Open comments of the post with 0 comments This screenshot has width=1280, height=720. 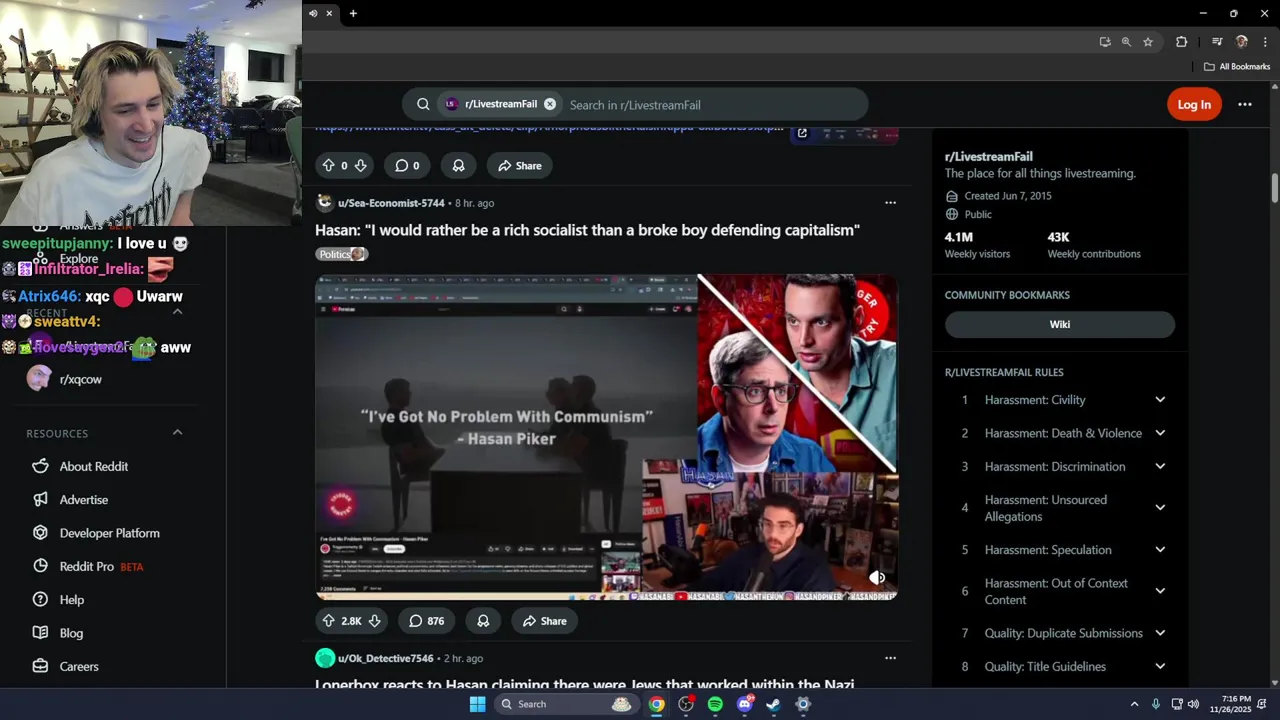[407, 166]
